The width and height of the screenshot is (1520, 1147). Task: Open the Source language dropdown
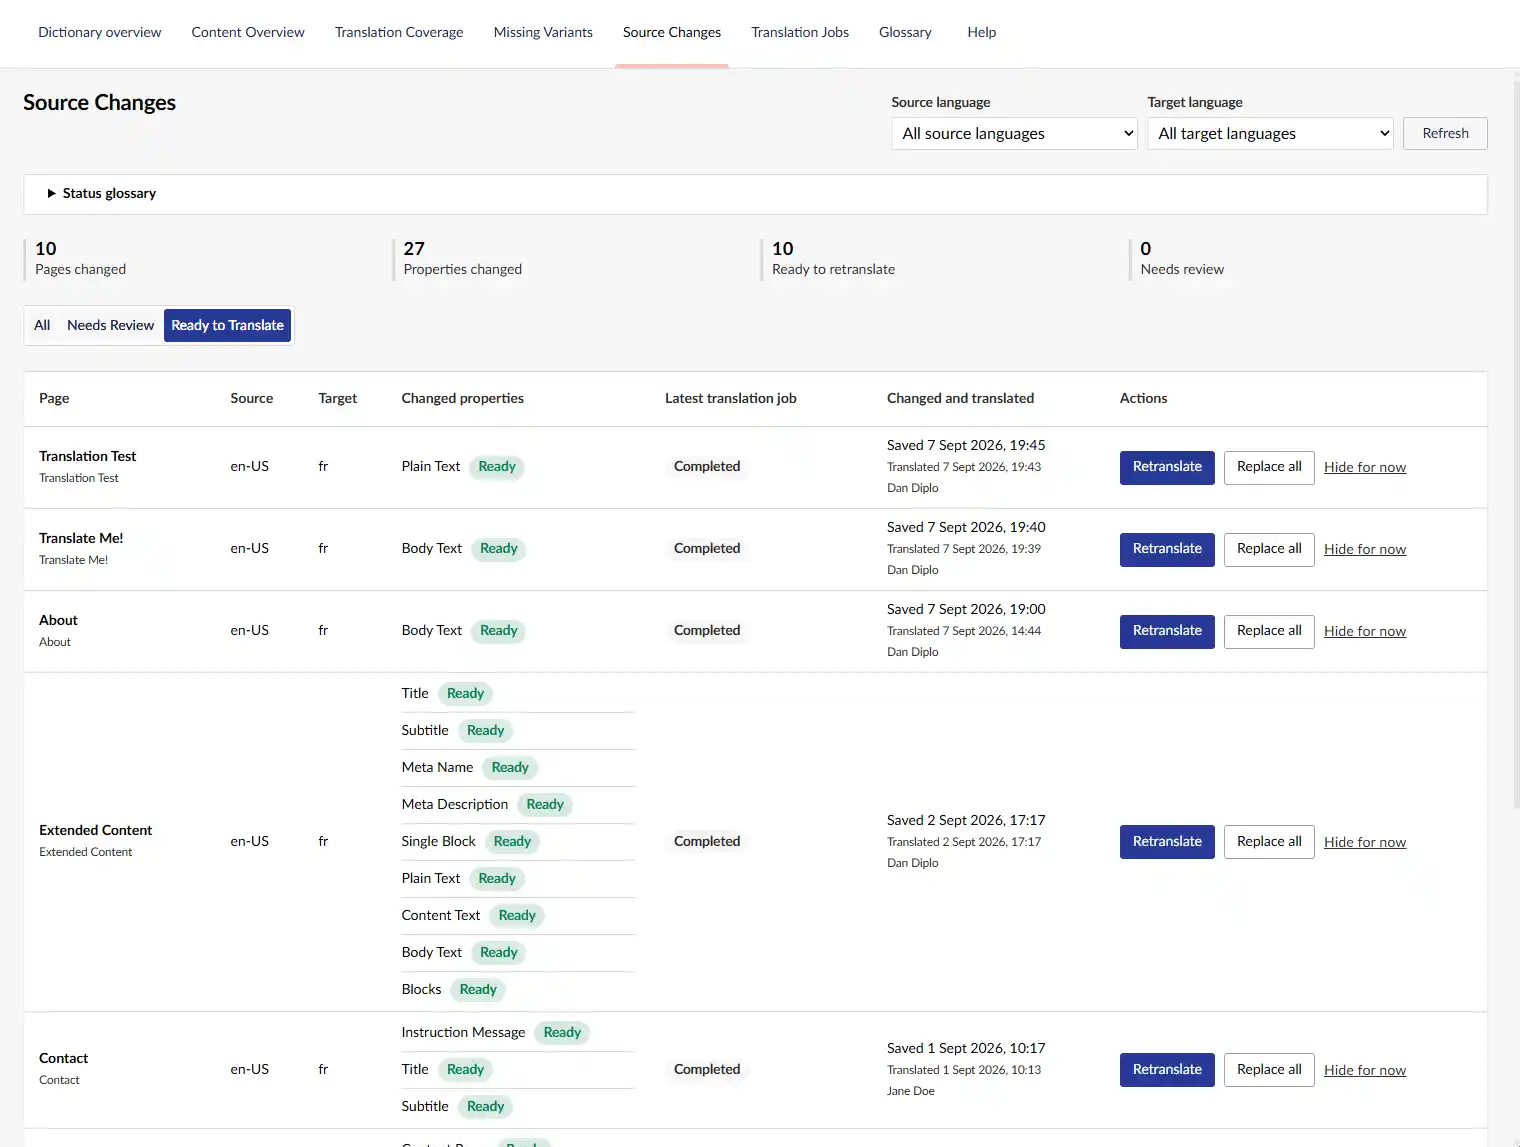coord(1014,133)
